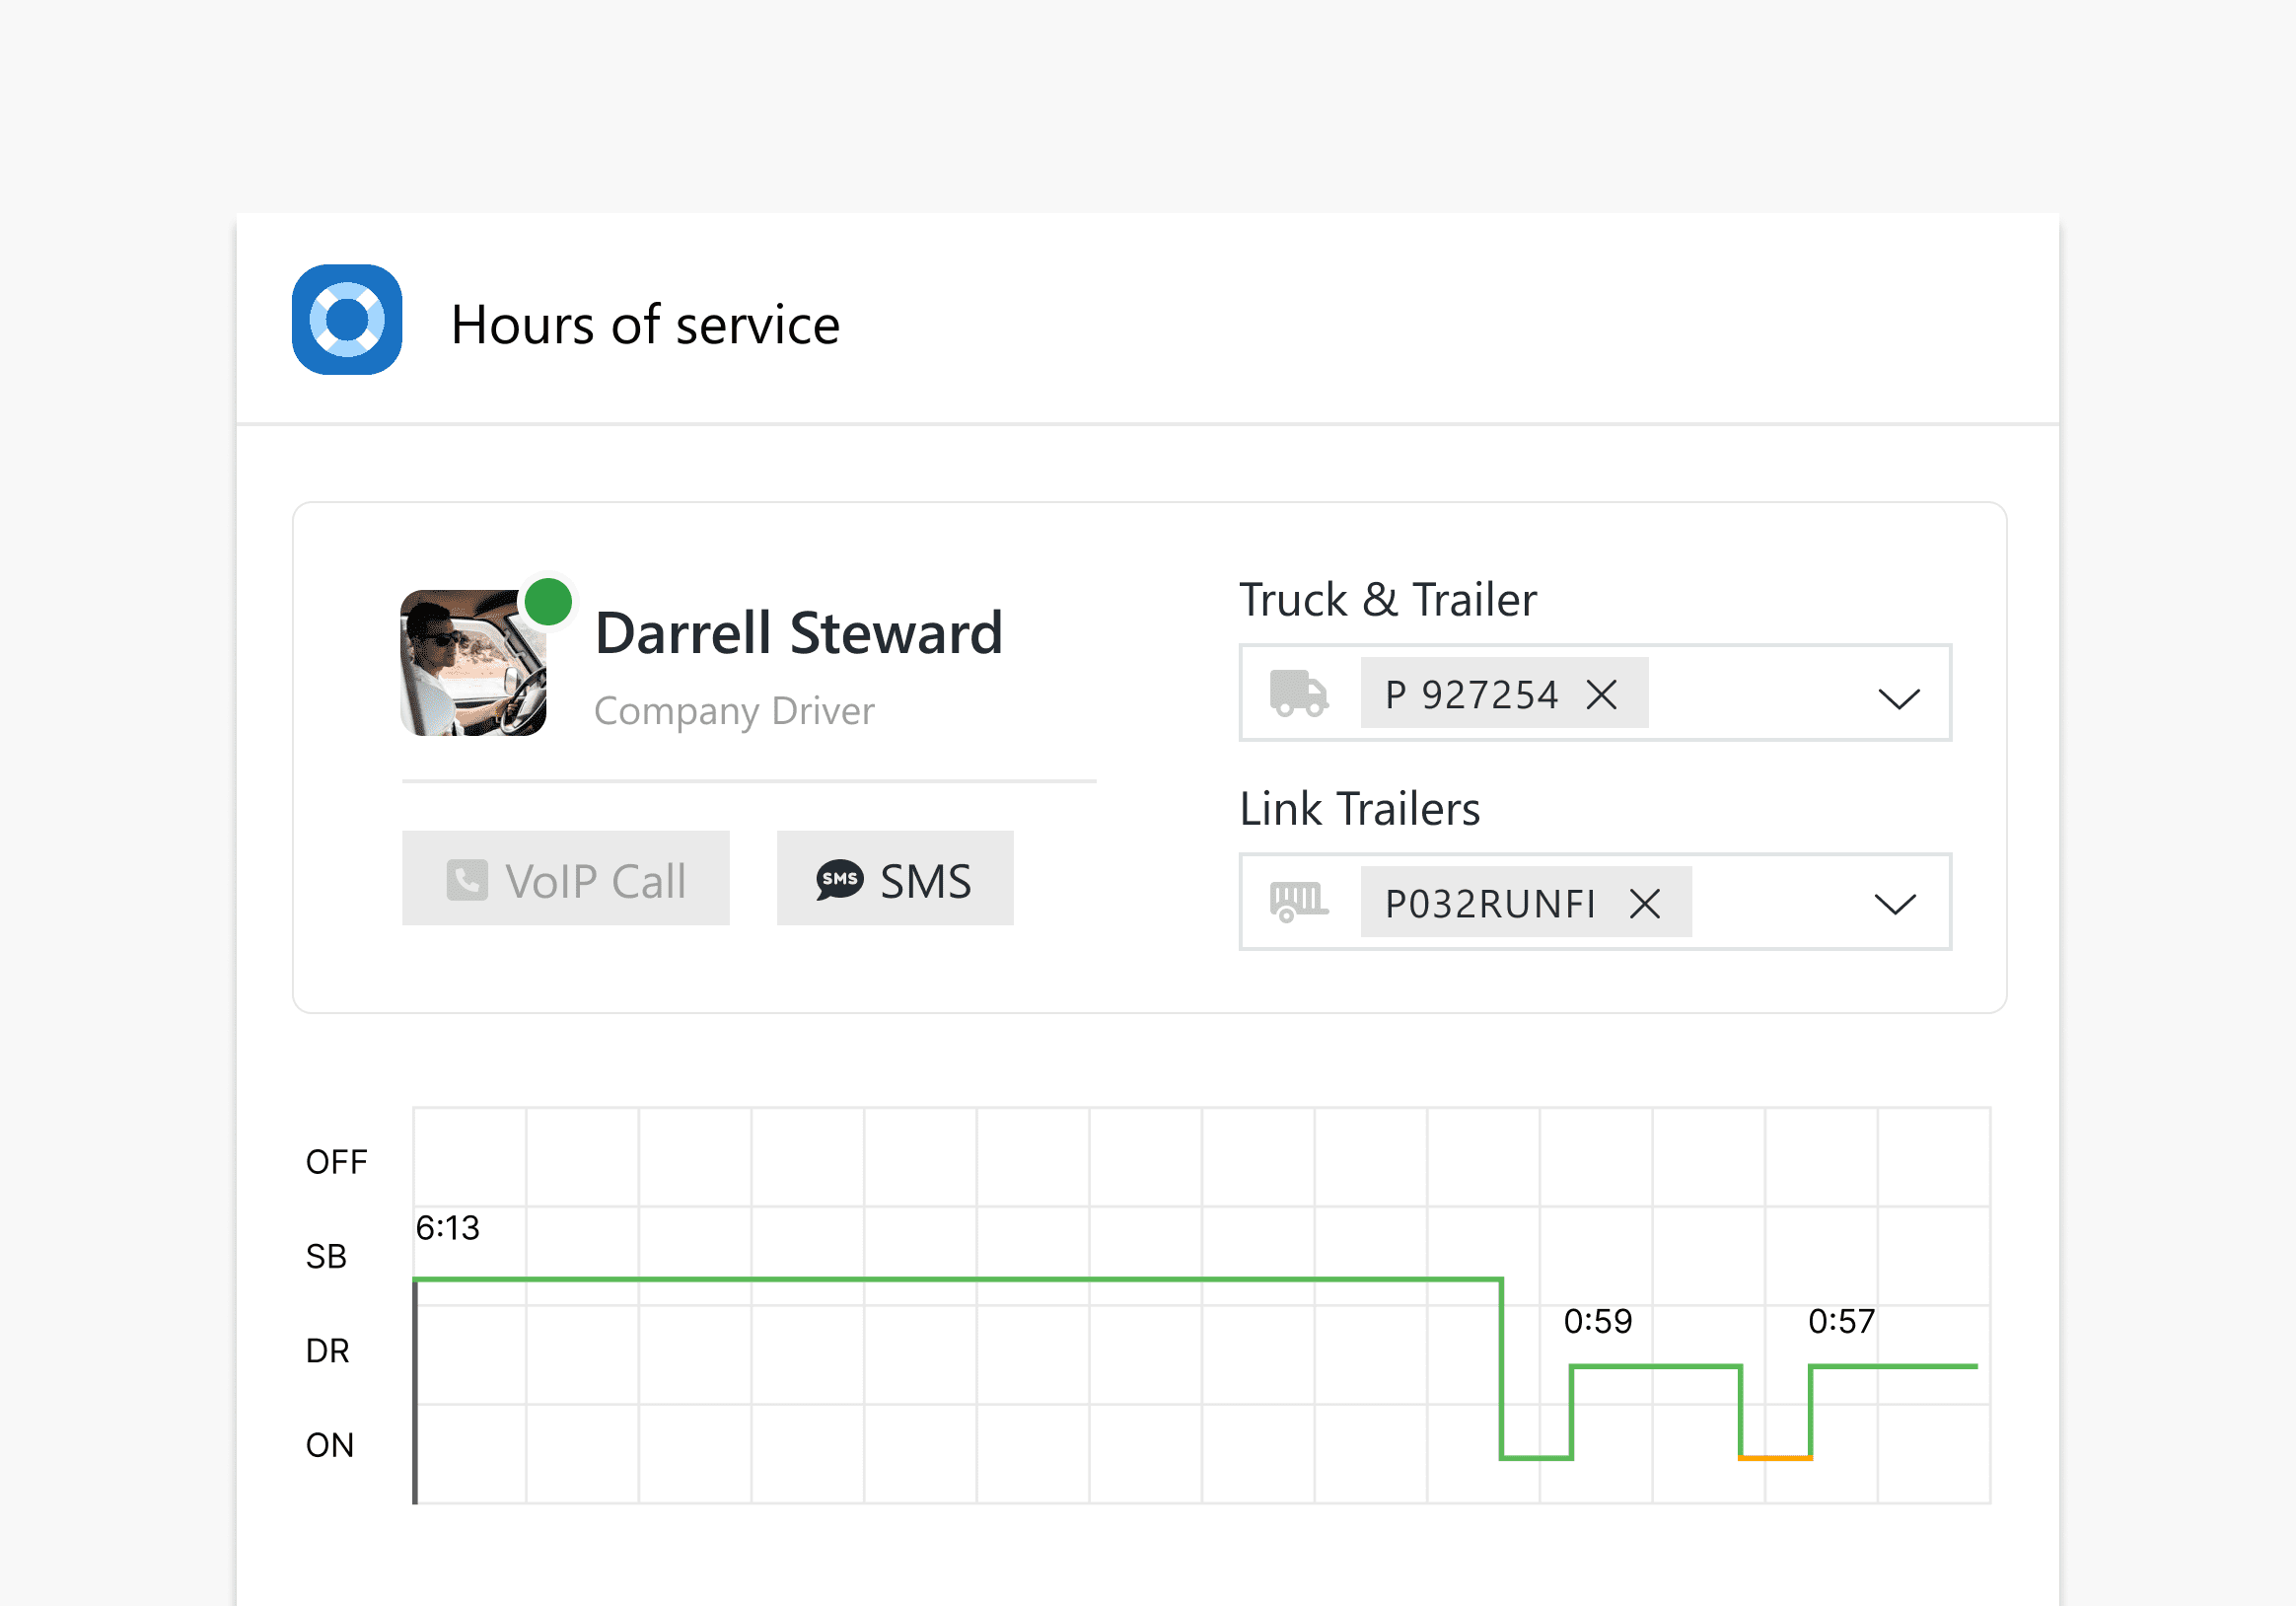
Task: Click the Truck & Trailer field label
Action: tap(1388, 600)
